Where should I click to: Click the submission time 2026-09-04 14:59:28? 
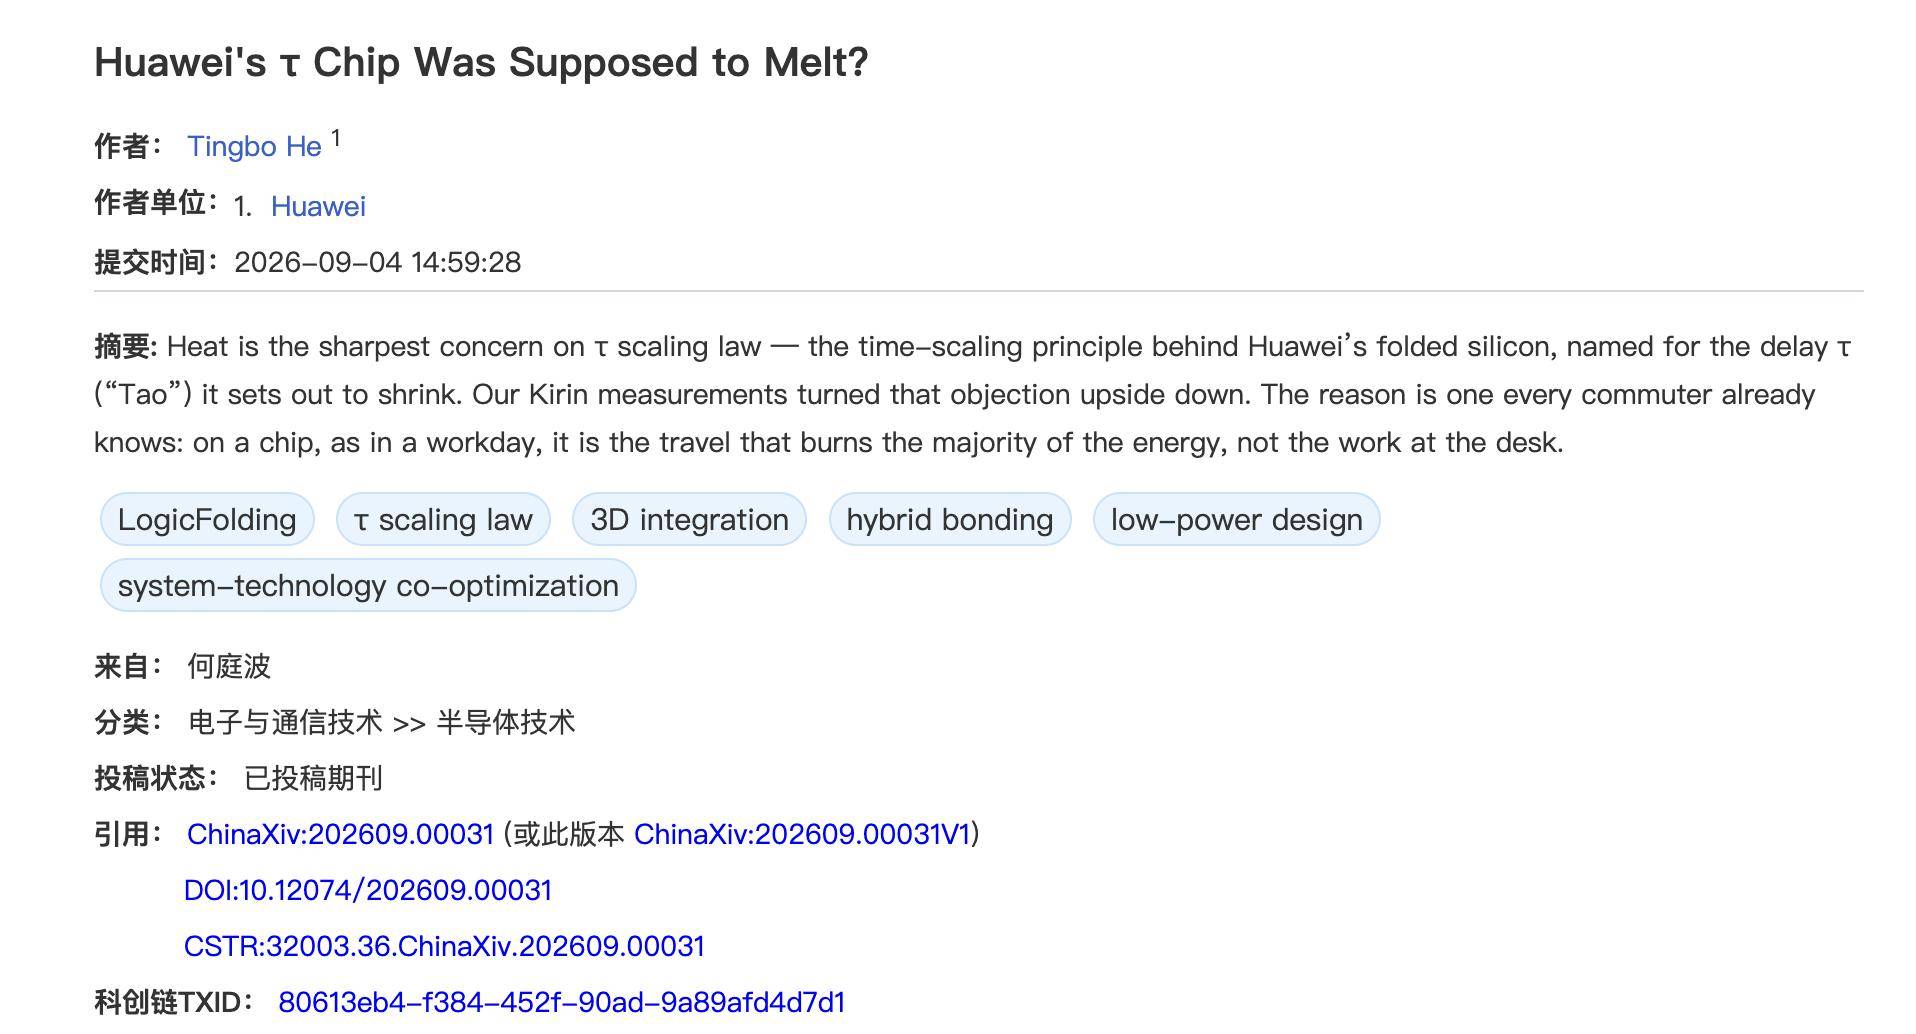[378, 262]
